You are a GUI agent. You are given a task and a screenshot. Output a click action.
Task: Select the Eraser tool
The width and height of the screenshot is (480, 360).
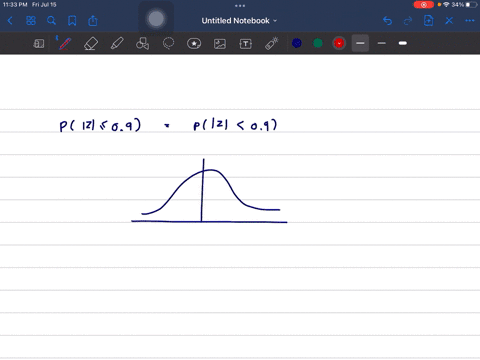click(x=91, y=43)
